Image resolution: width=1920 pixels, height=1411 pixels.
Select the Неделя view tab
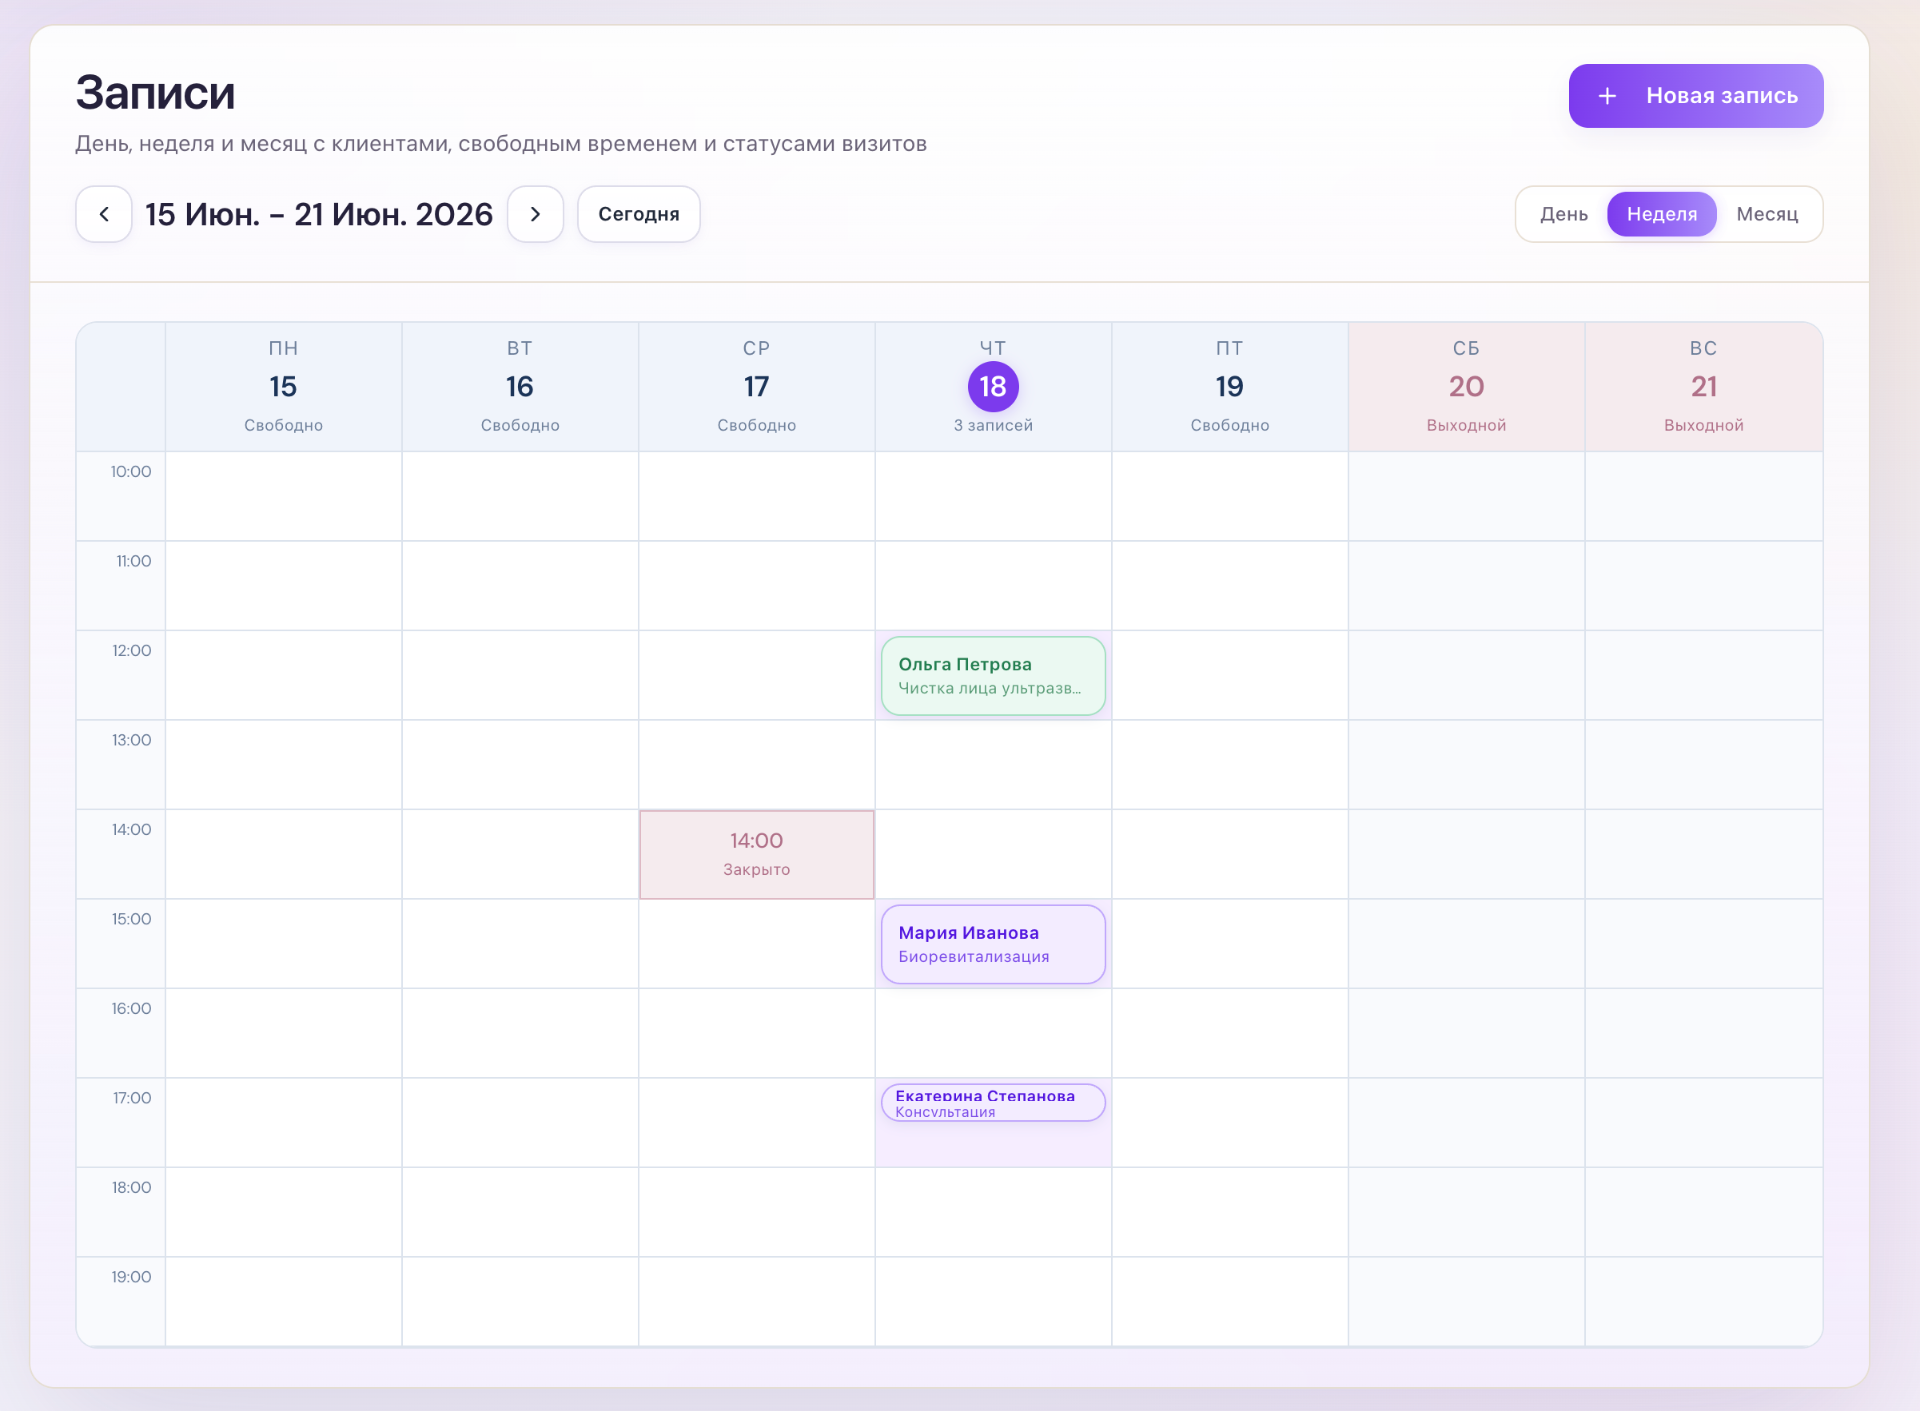pyautogui.click(x=1661, y=214)
